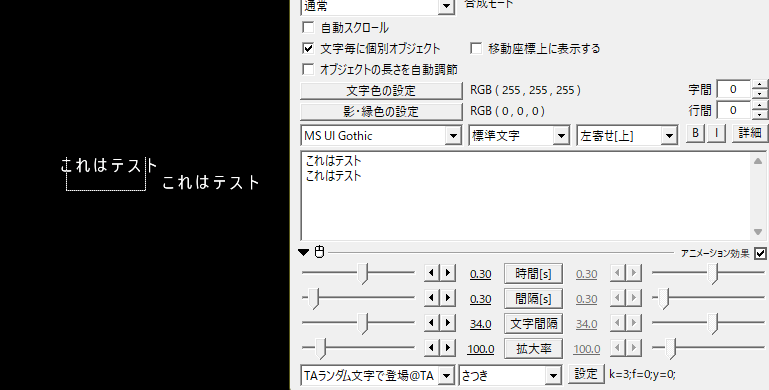Click the 設定 button
769x390 pixels.
pyautogui.click(x=586, y=374)
